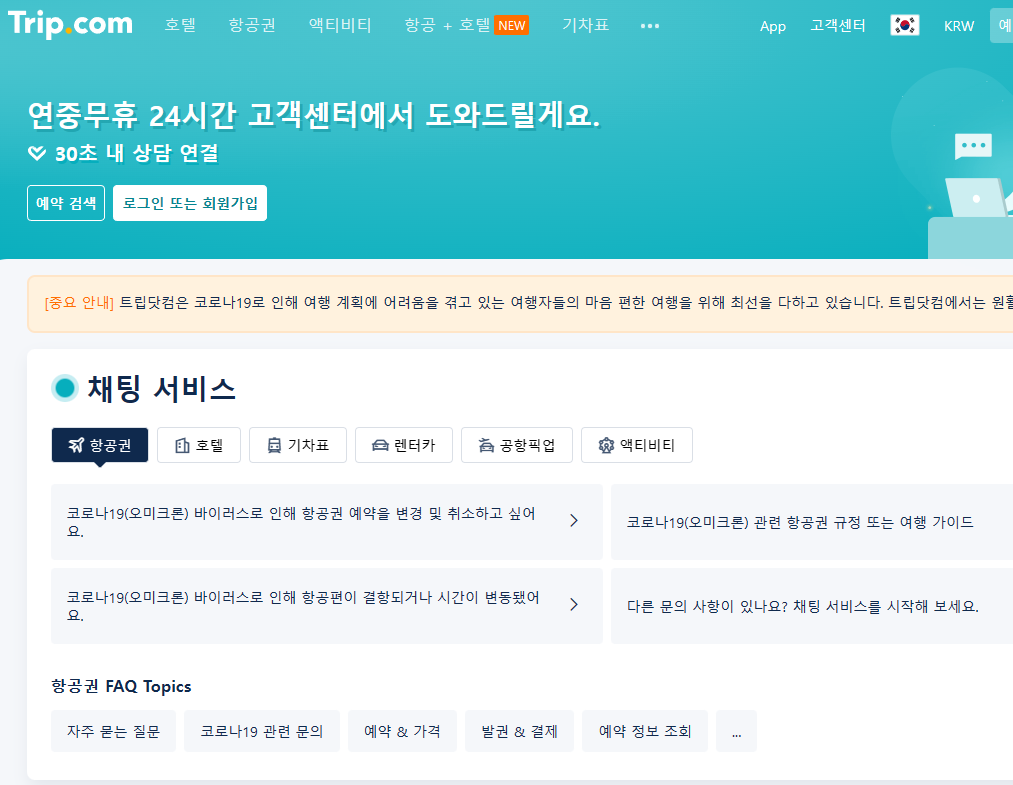Expand chevron on 예약을 변경 및 취소 question
The height and width of the screenshot is (785, 1013).
click(x=574, y=521)
